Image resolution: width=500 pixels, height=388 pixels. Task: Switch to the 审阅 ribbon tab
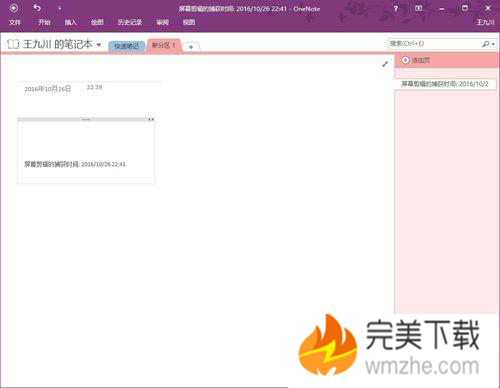point(162,22)
